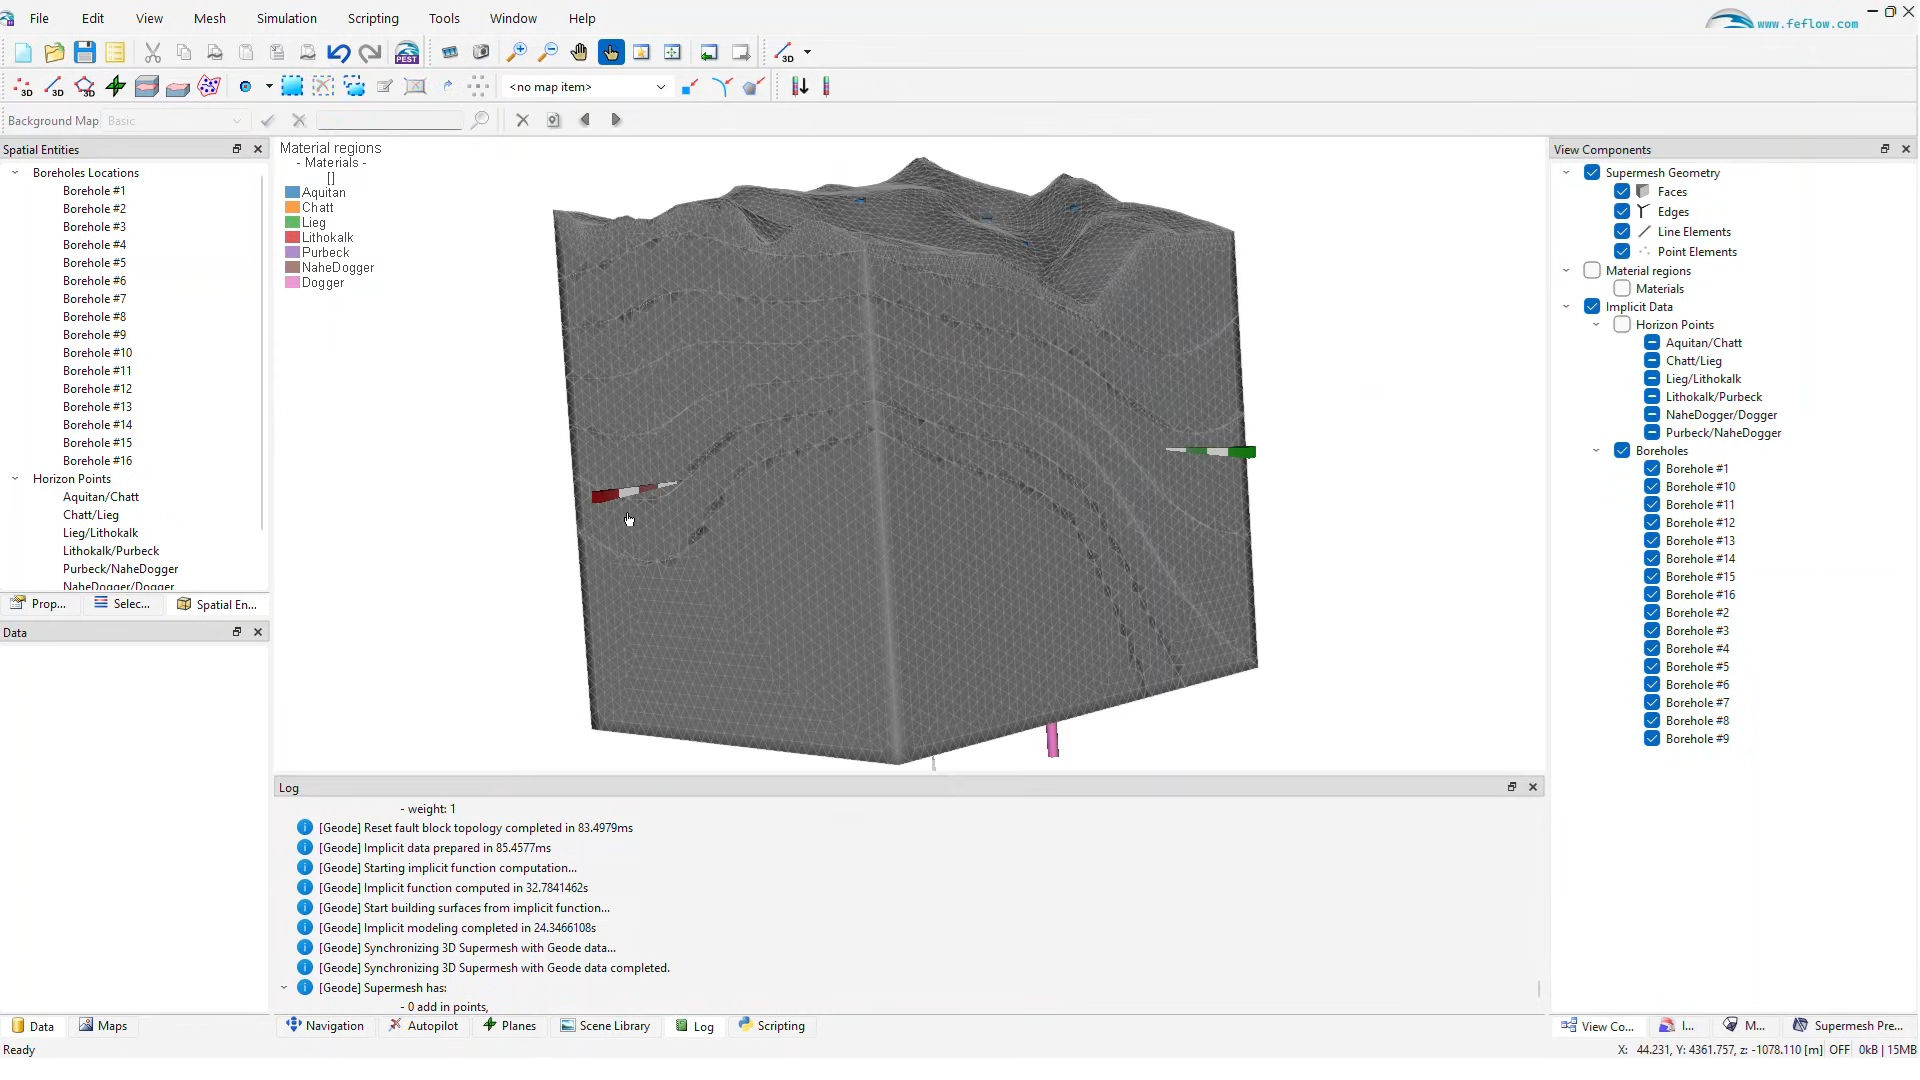Select Lithokalk/Purbeck in Spatial Entities
The width and height of the screenshot is (1920, 1080).
pos(111,551)
